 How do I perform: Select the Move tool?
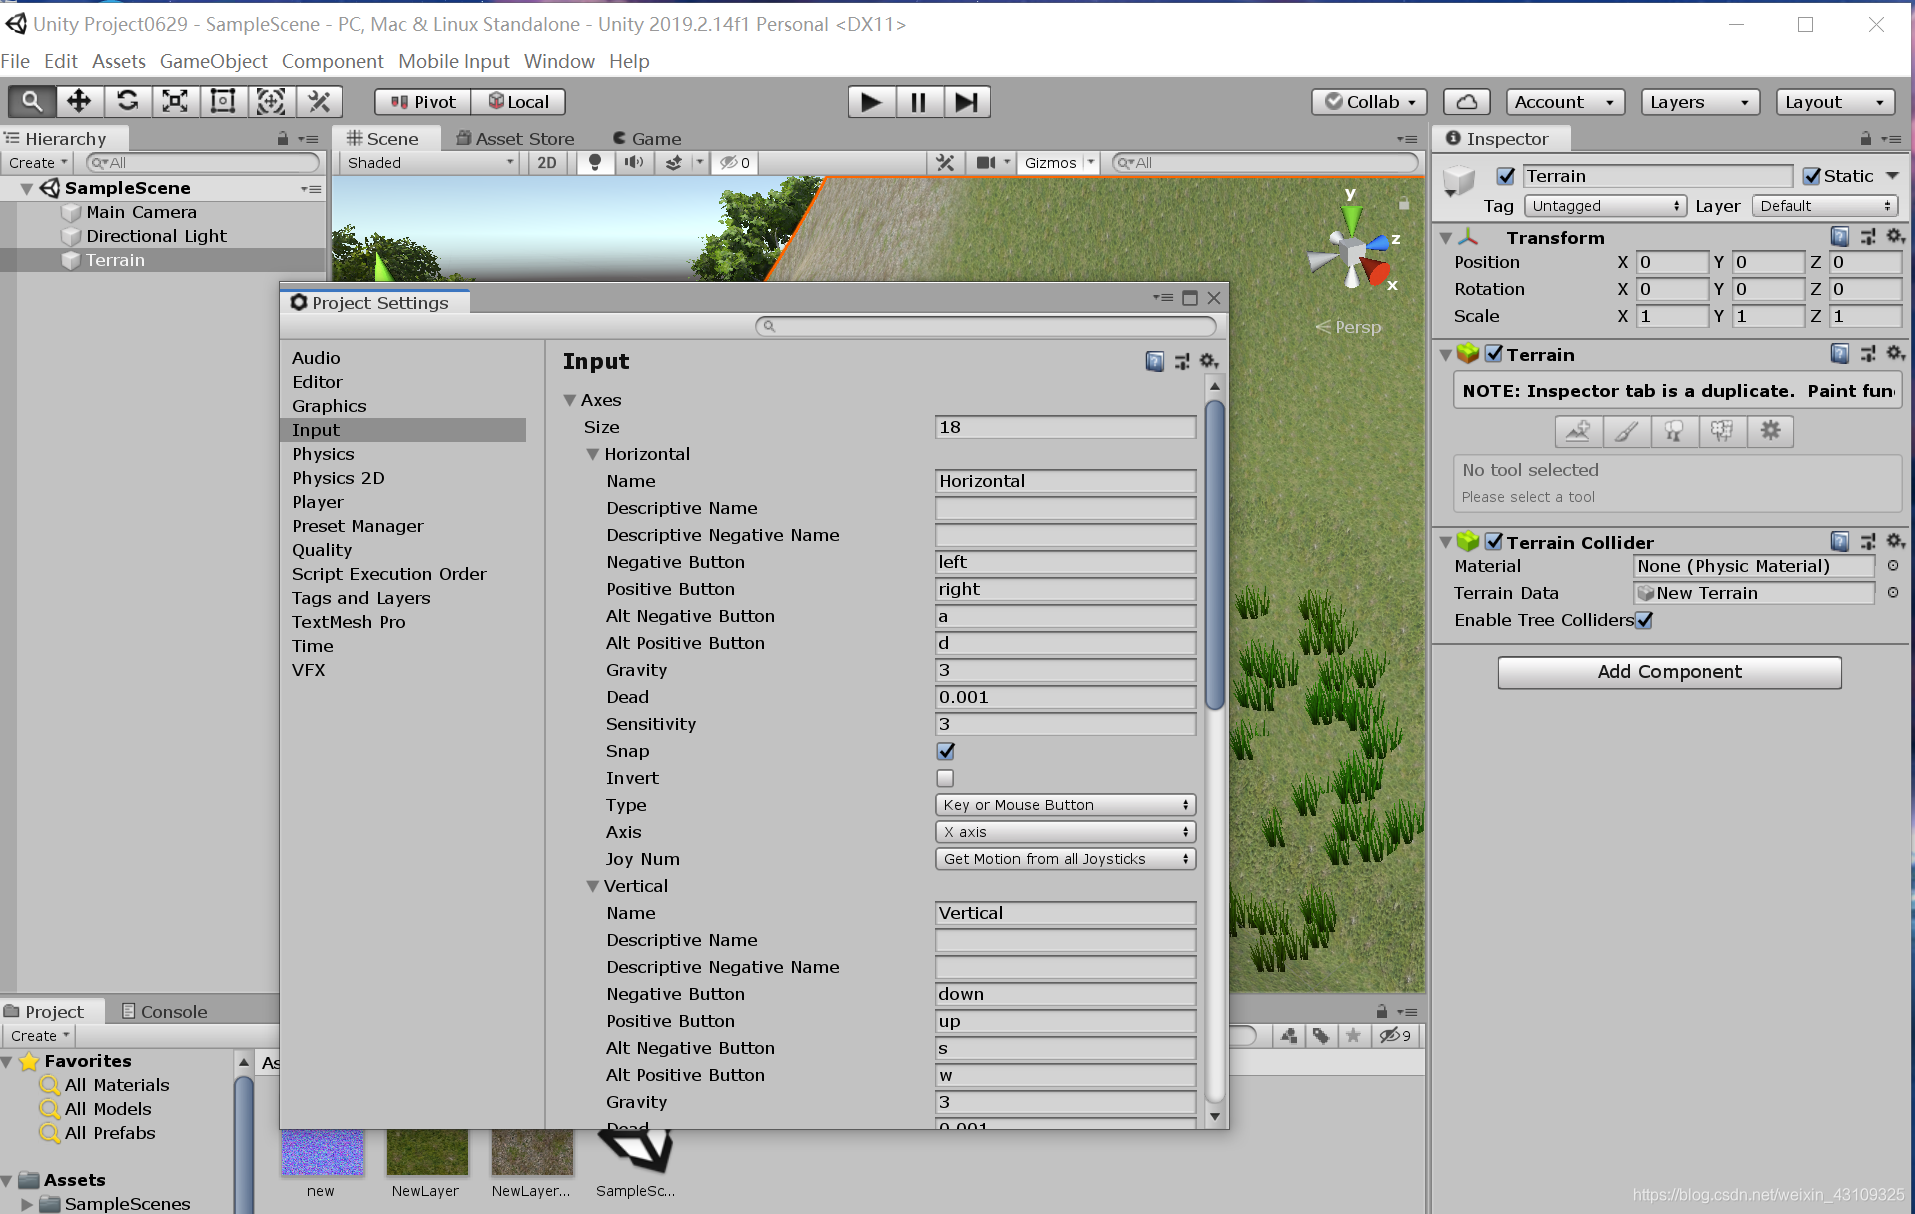pyautogui.click(x=79, y=102)
